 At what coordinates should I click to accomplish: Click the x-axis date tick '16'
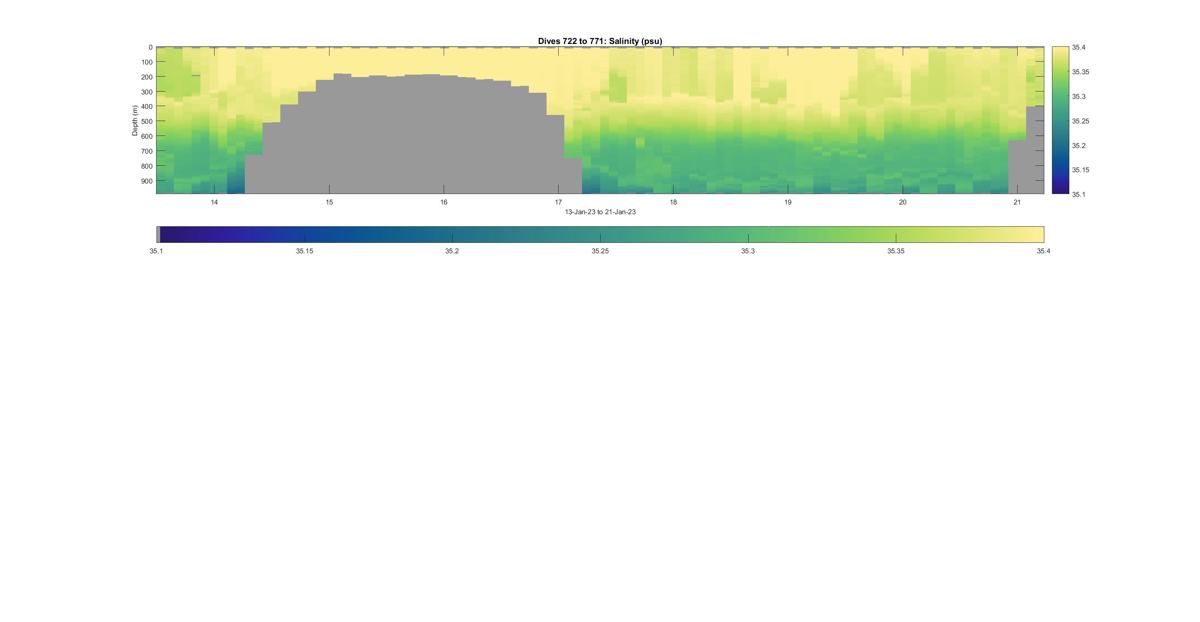444,202
